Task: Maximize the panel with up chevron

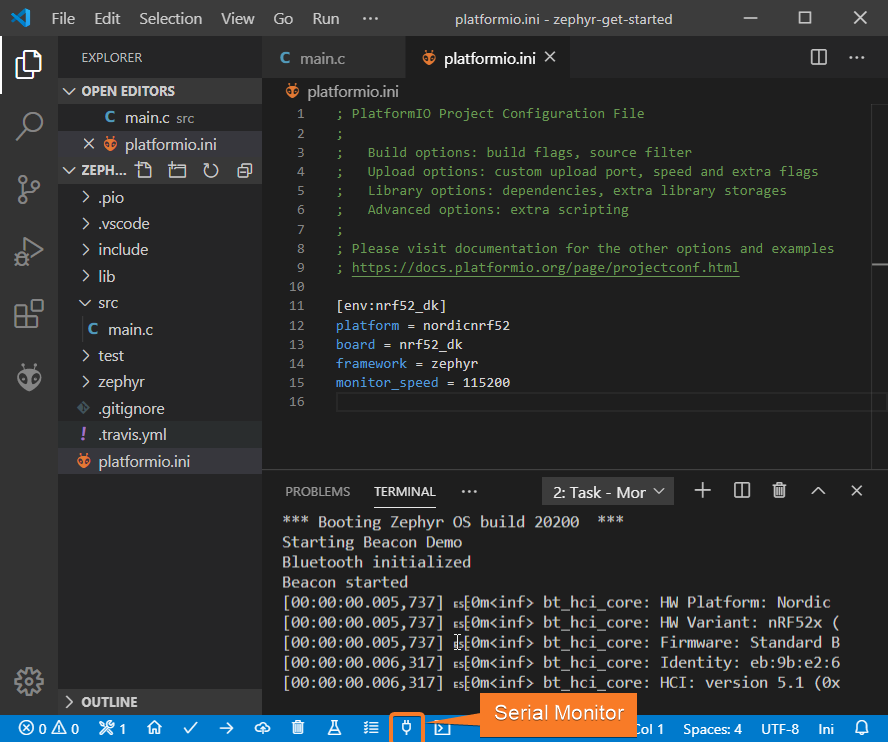Action: click(x=818, y=491)
